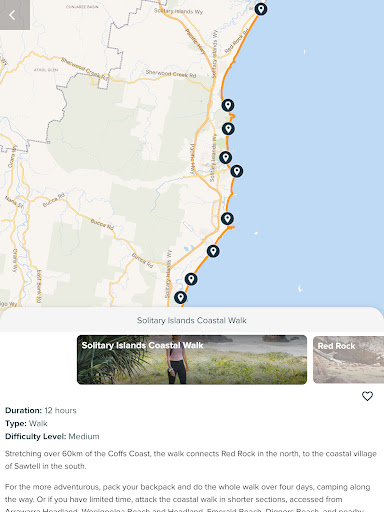Select the map pin beside Sherwood Creek Rd coast
Screen dimensions: 384x512
pyautogui.click(x=228, y=105)
